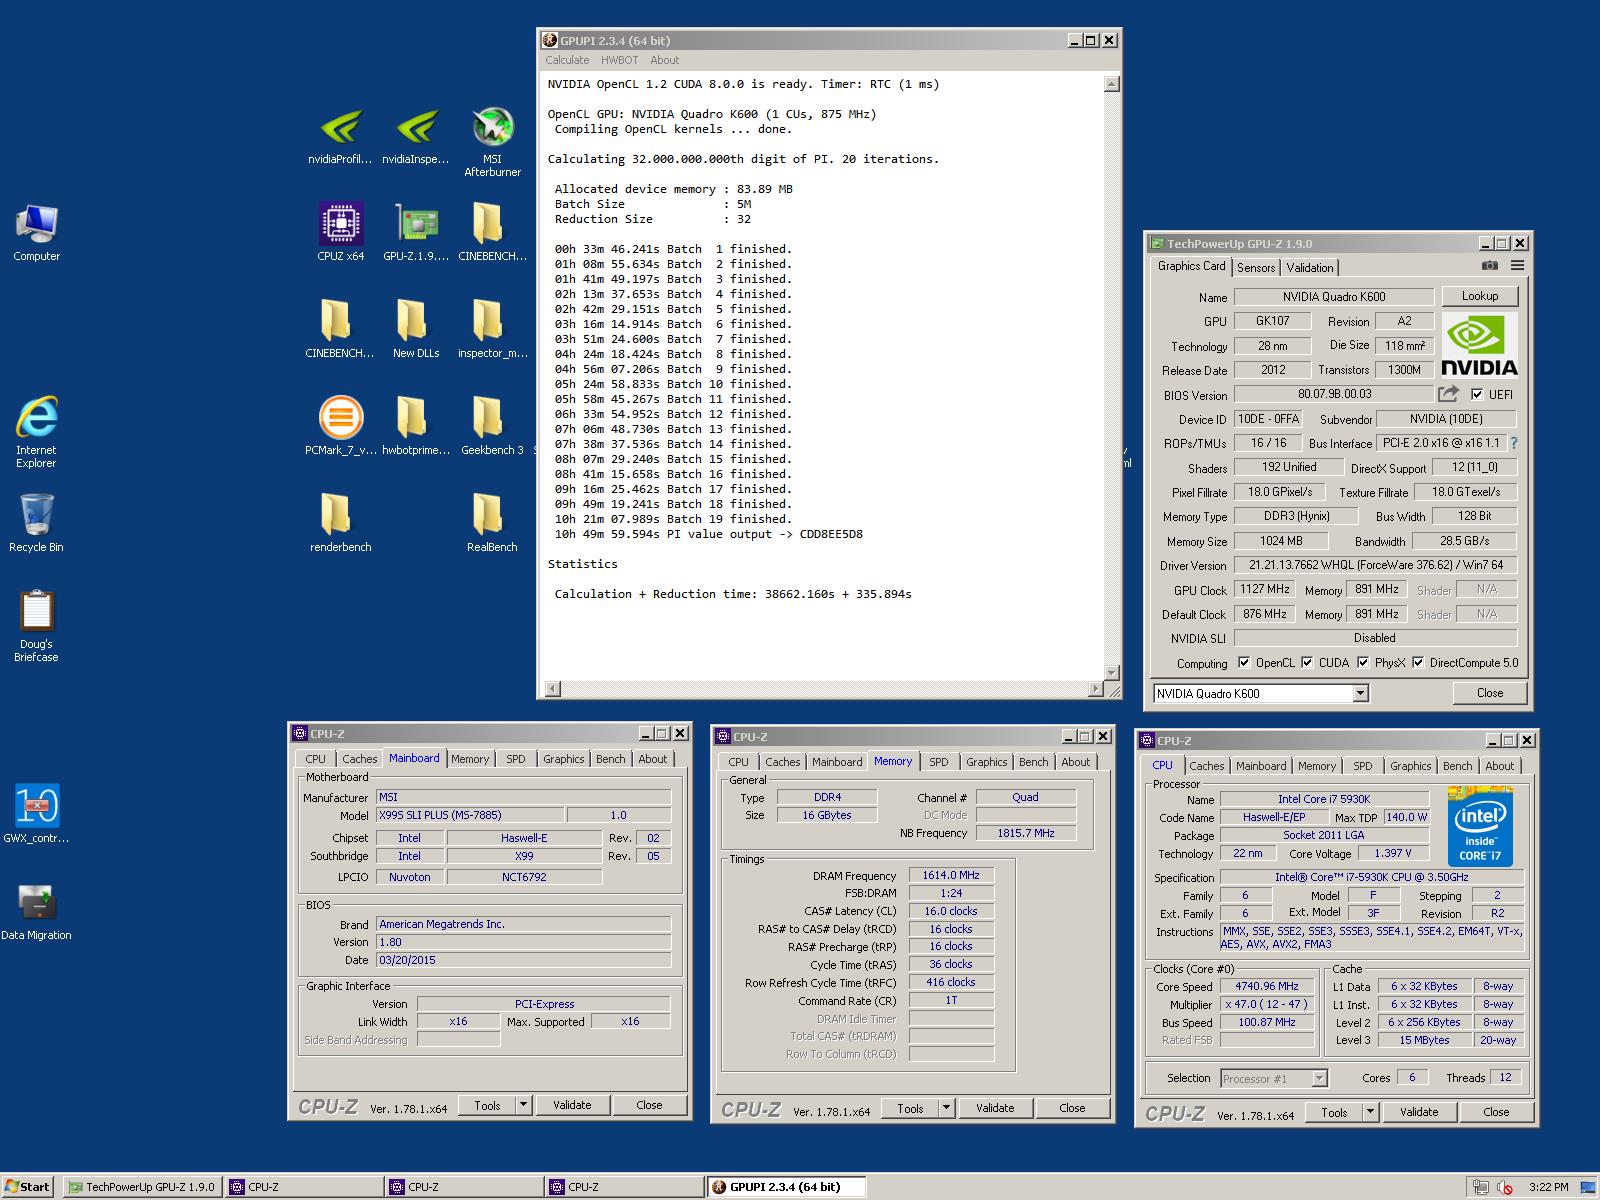Toggle the OpenCL computing checkbox
Screen dimensions: 1600x1200
click(1244, 662)
